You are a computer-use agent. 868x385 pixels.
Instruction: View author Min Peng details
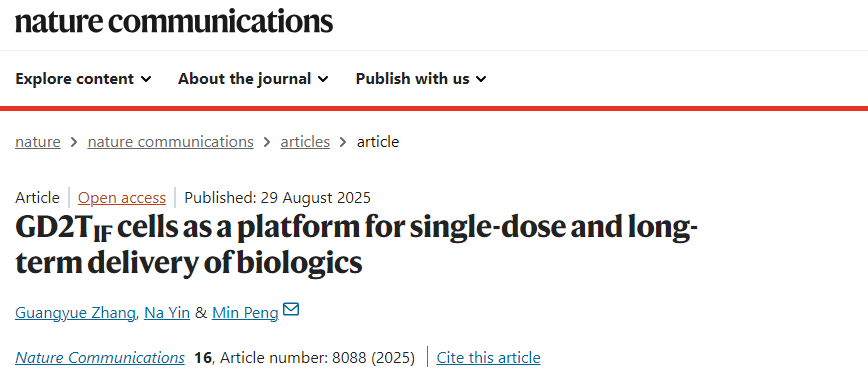point(245,313)
